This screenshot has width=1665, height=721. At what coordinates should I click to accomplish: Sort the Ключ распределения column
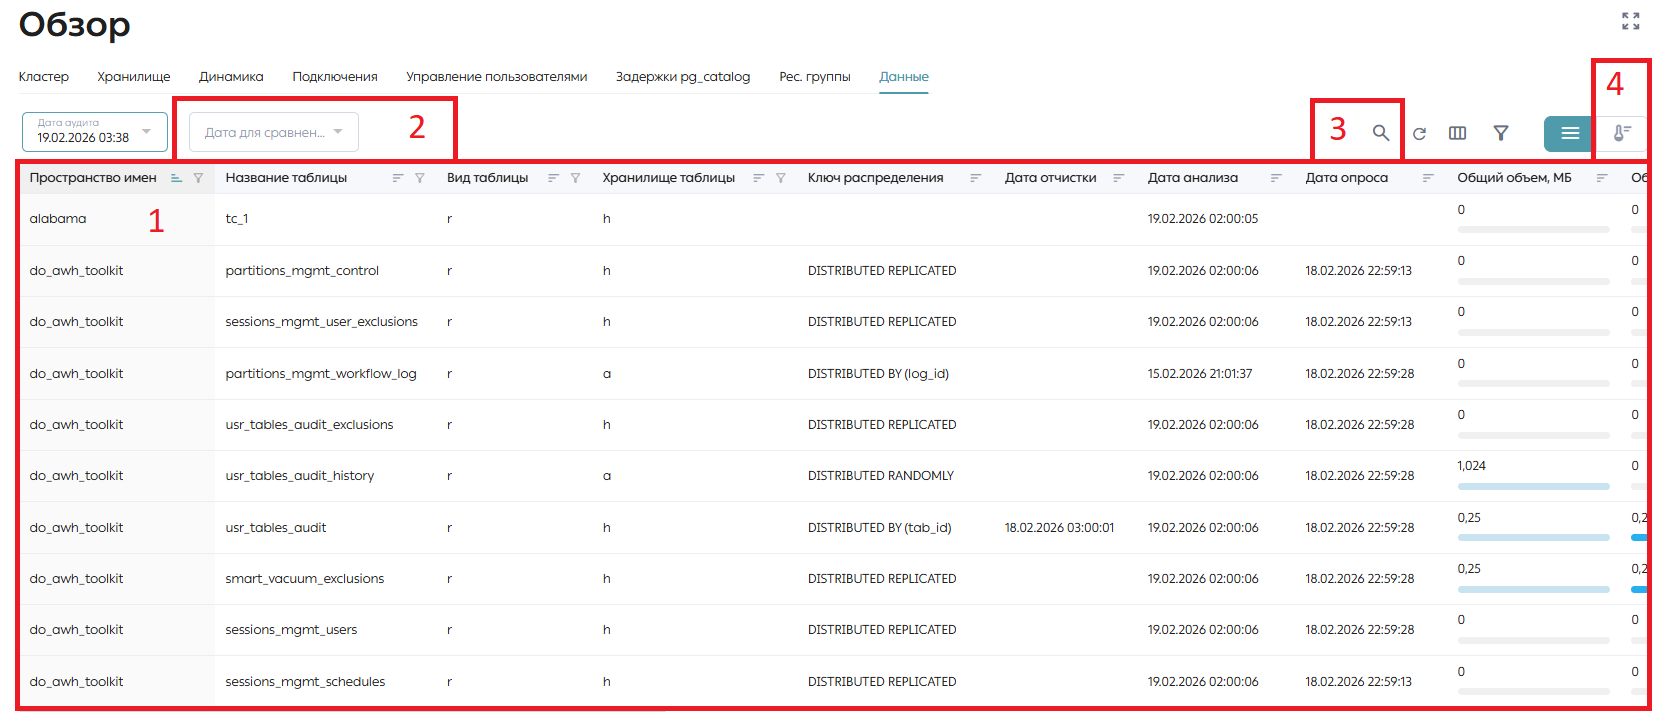975,178
